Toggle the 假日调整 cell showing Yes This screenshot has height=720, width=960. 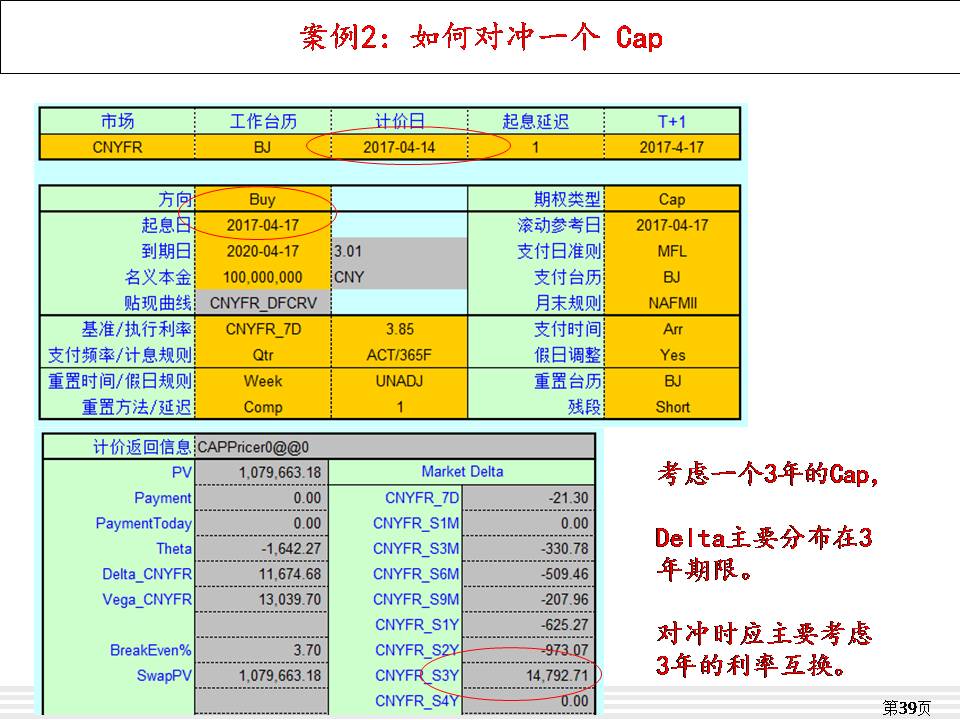click(x=672, y=355)
